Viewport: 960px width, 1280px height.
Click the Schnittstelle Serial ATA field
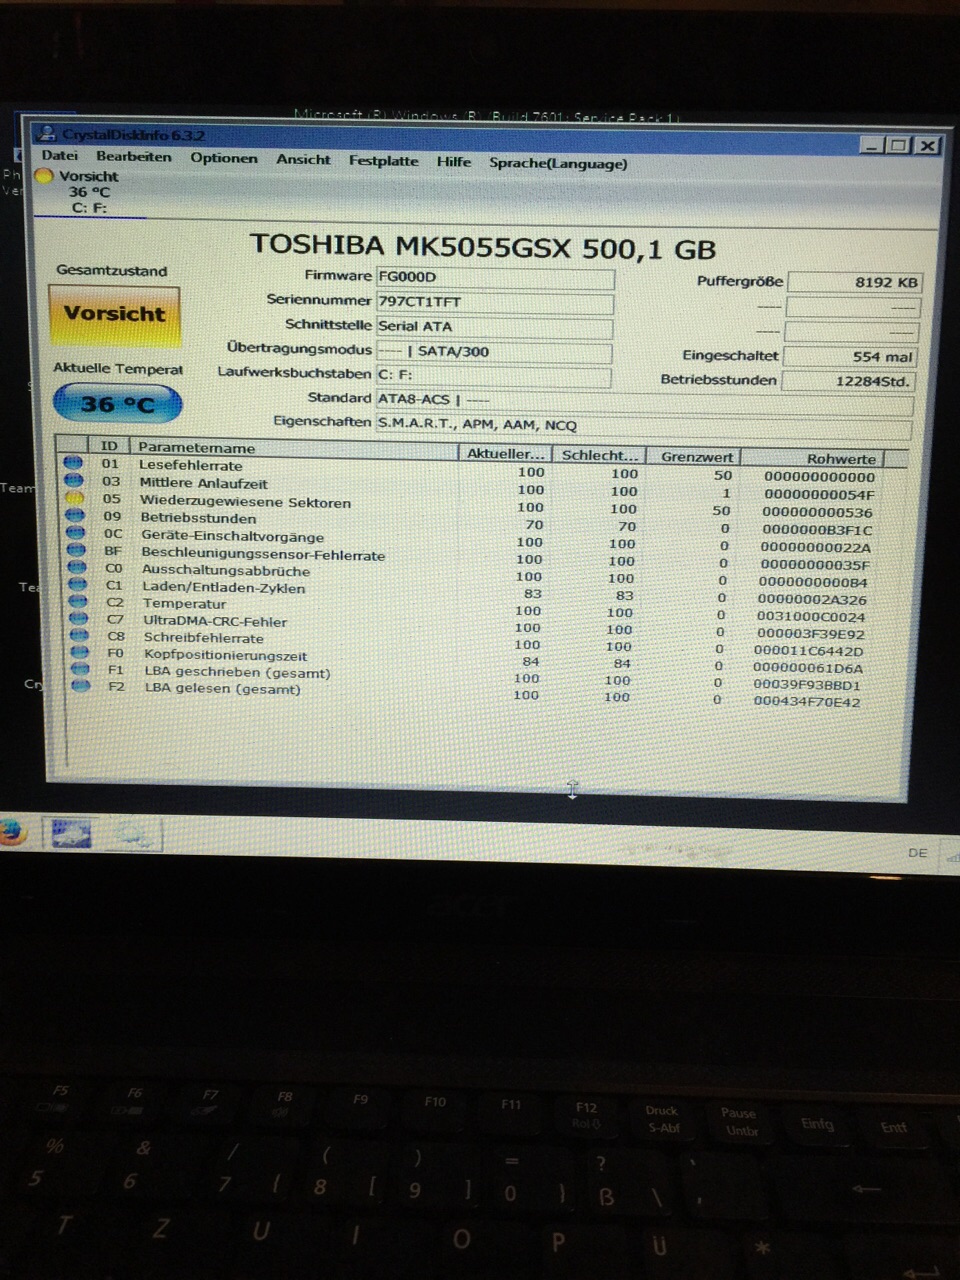494,327
